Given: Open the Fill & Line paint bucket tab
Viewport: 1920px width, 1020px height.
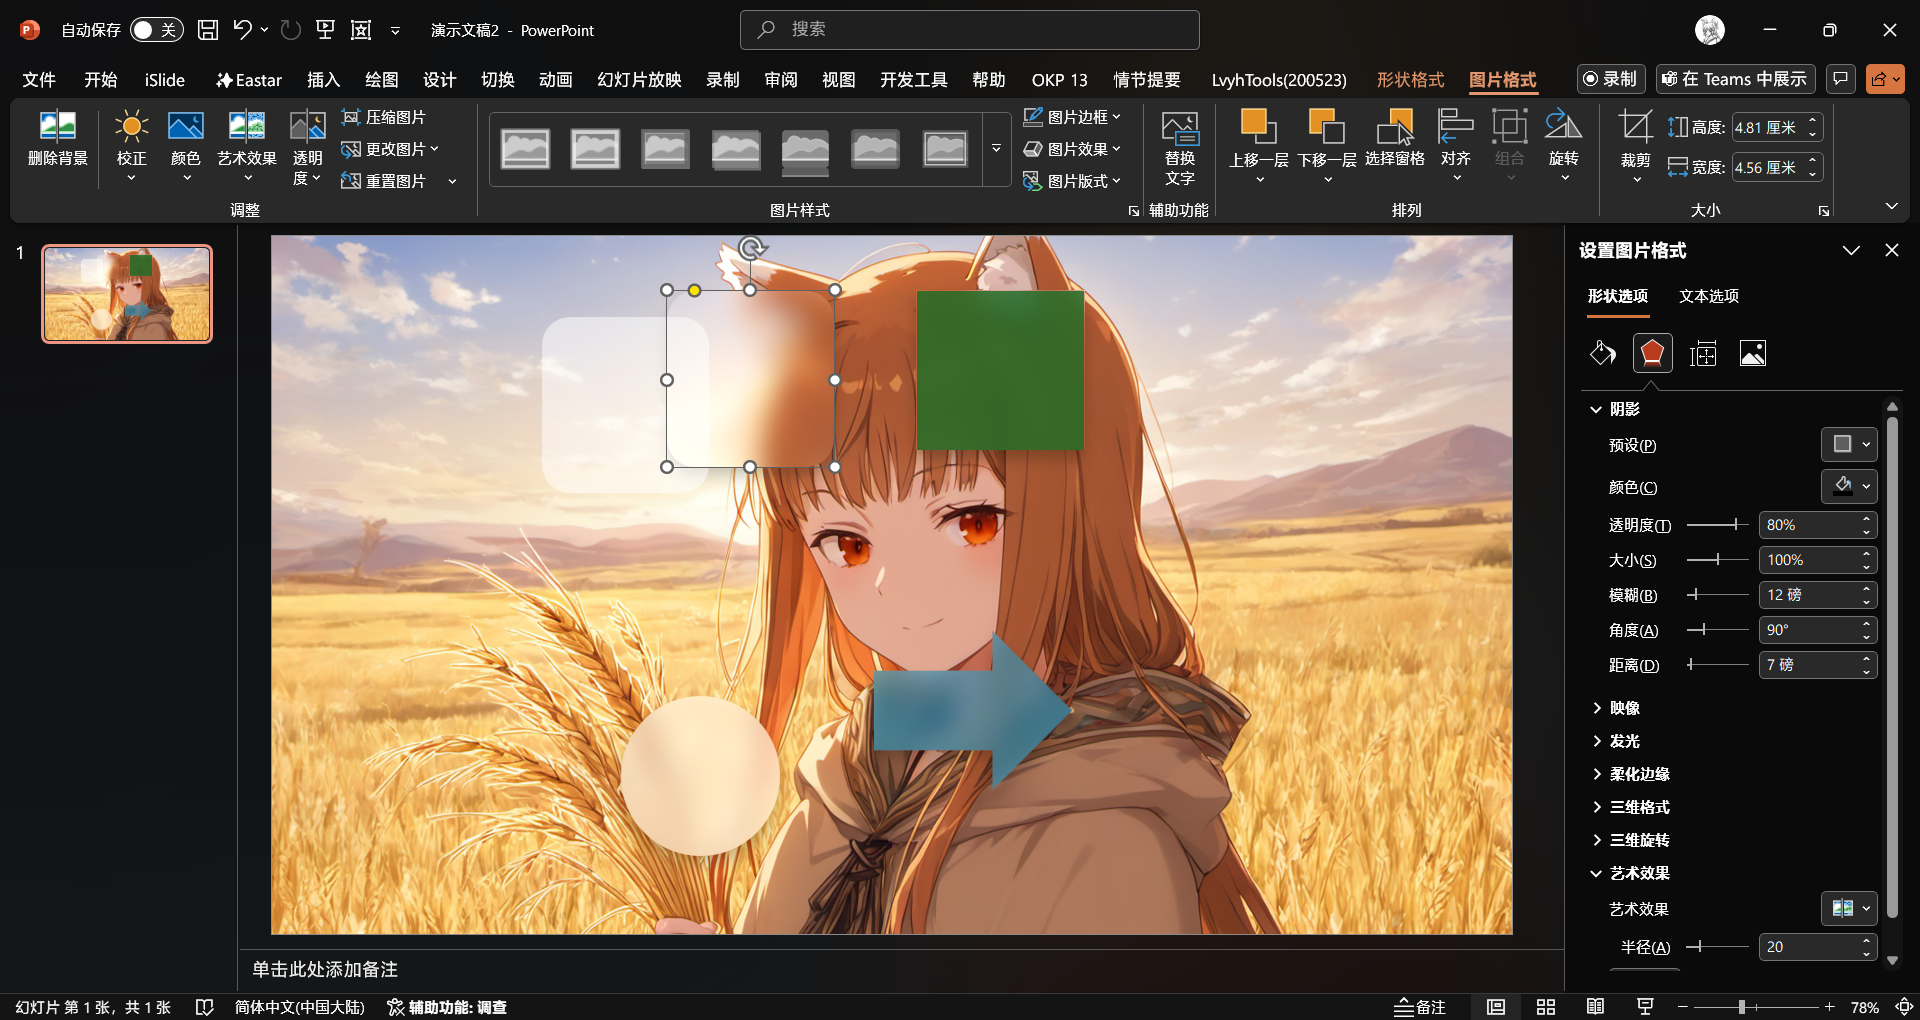Looking at the screenshot, I should coord(1602,353).
